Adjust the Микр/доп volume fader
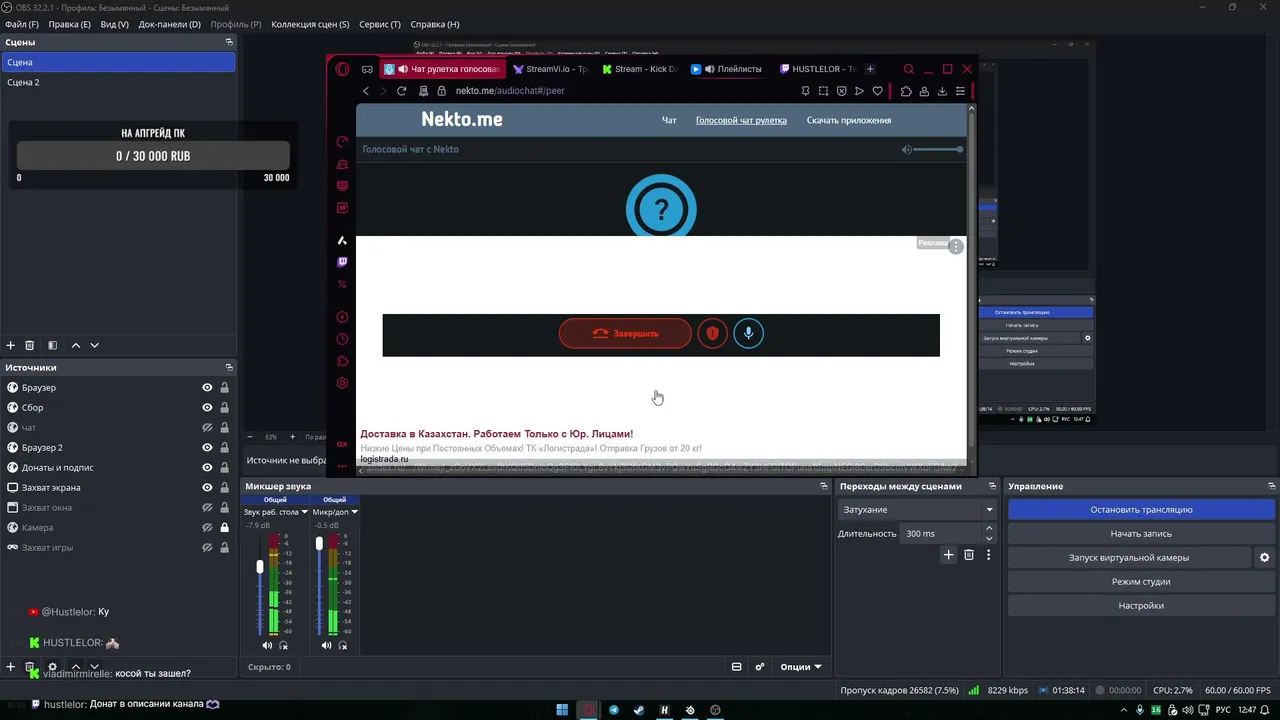The width and height of the screenshot is (1280, 720). (319, 543)
